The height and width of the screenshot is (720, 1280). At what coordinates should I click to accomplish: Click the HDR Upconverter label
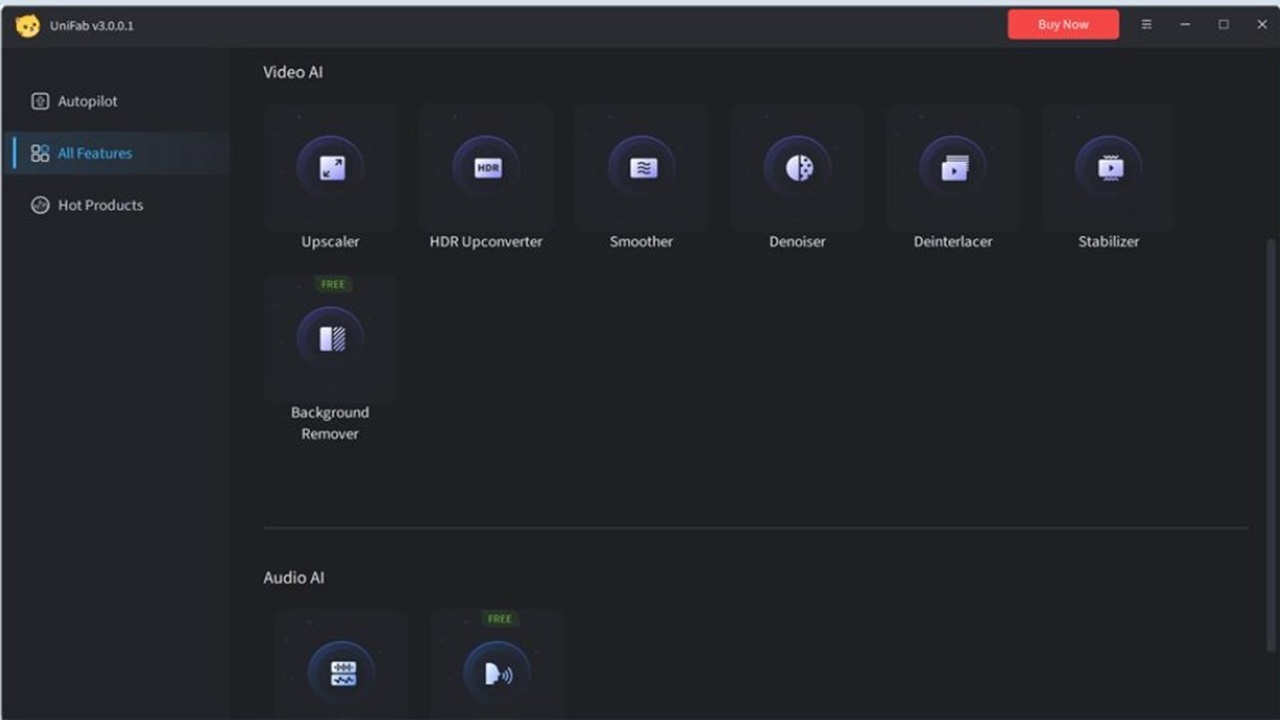[486, 241]
